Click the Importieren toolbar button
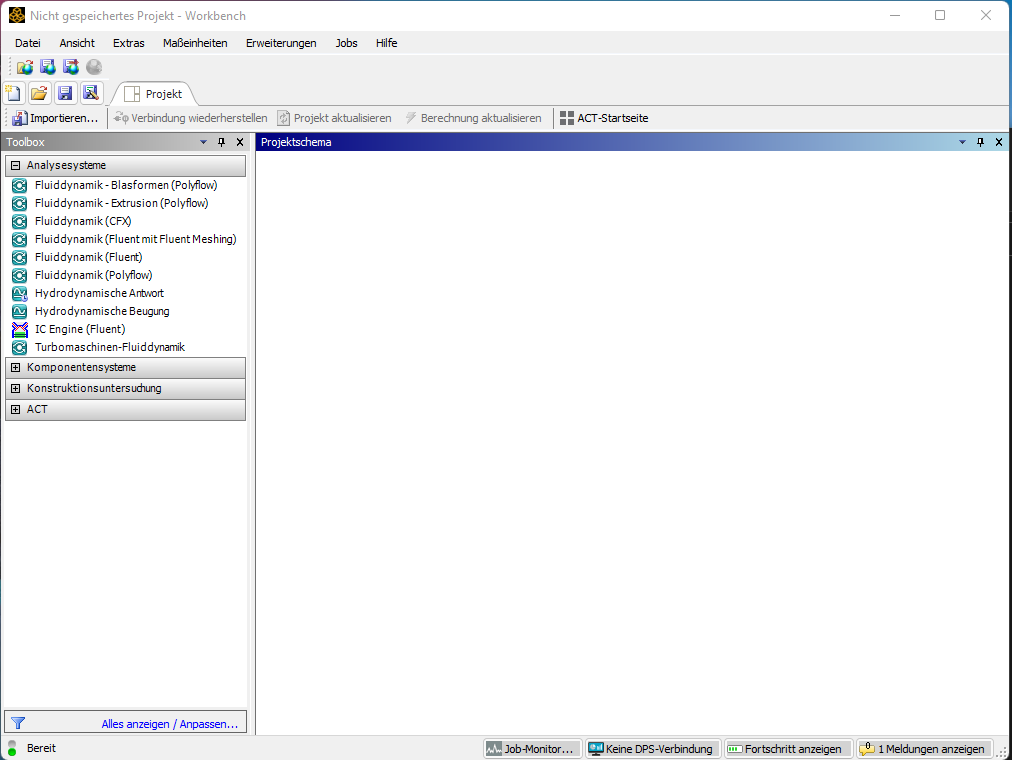The width and height of the screenshot is (1012, 760). [56, 118]
